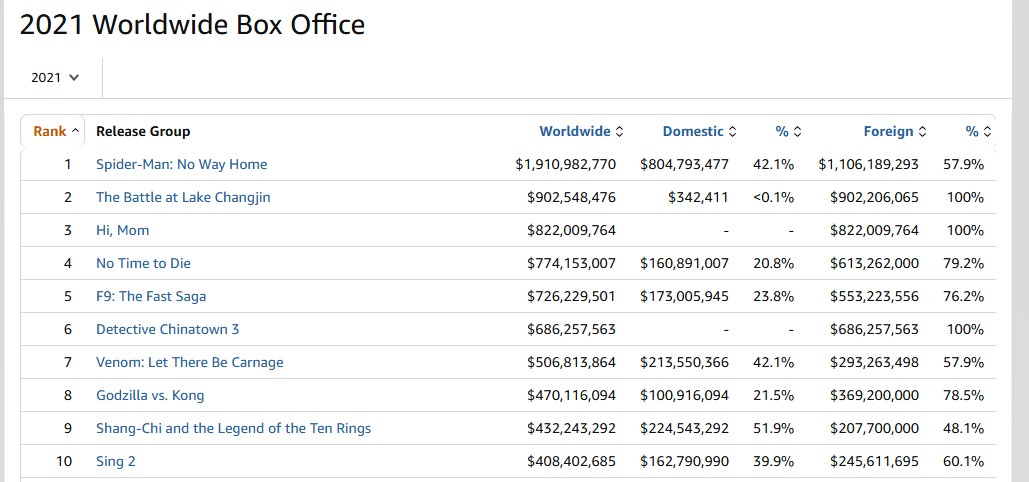Click the 2021 Worldwide Box Office heading

(x=192, y=25)
